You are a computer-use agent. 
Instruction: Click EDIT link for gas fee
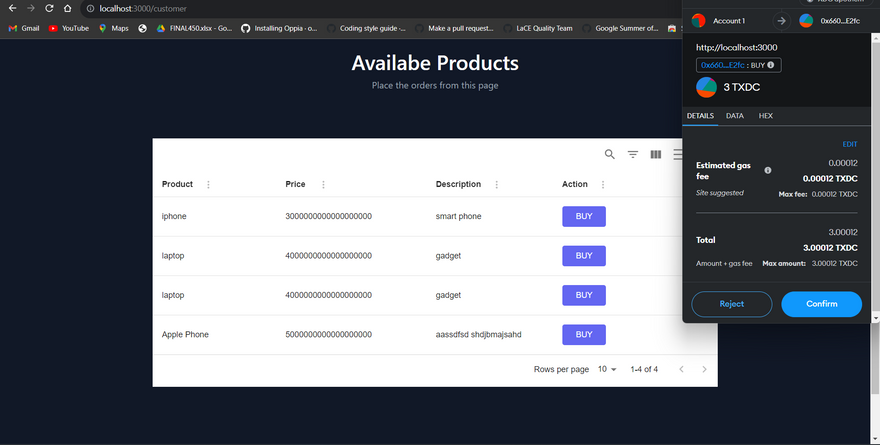pyautogui.click(x=850, y=145)
